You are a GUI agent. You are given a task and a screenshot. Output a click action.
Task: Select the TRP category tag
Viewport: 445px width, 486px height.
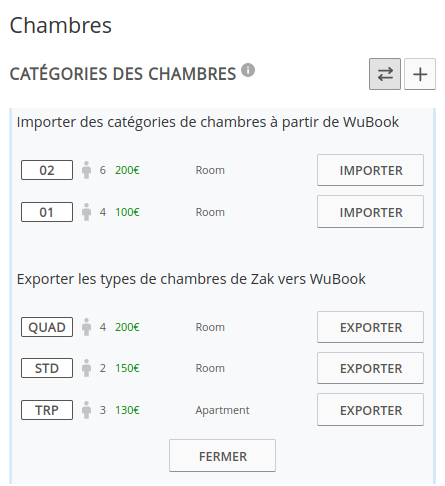click(x=47, y=410)
